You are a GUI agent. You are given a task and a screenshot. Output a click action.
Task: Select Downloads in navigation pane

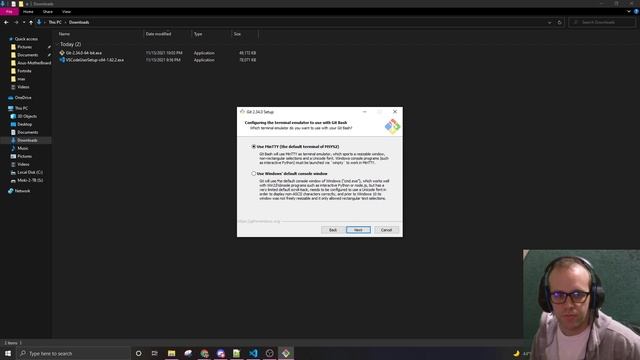click(27, 140)
